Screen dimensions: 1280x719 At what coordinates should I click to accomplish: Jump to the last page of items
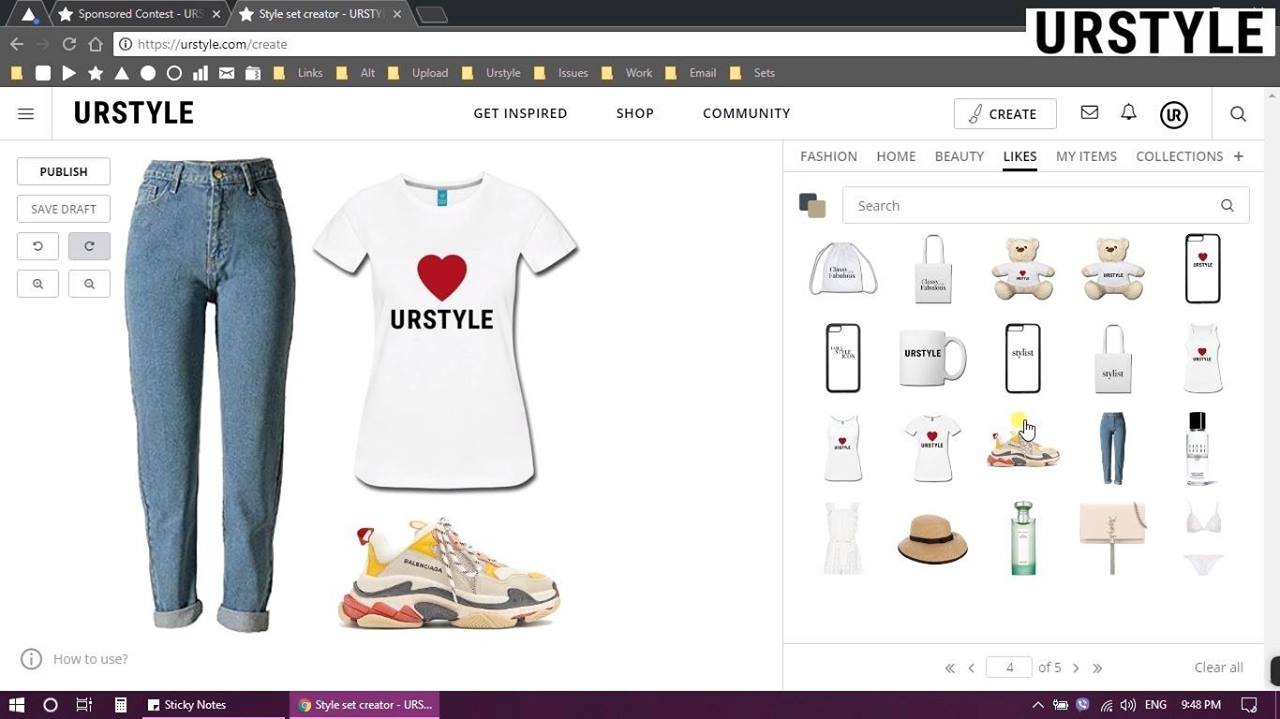click(1097, 668)
